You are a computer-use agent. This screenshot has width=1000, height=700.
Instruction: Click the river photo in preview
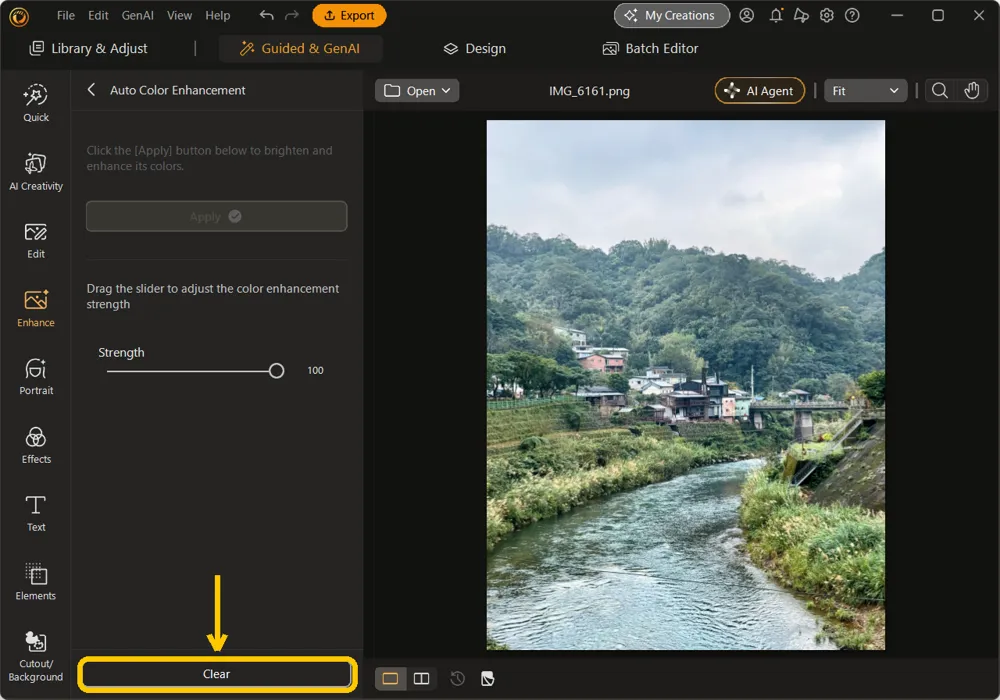tap(686, 385)
